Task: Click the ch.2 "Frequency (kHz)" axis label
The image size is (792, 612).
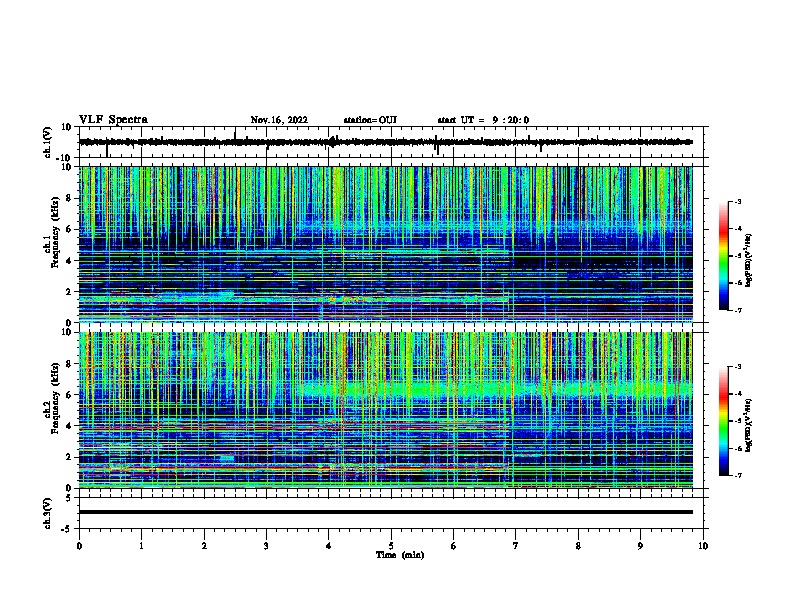Action: 56,398
